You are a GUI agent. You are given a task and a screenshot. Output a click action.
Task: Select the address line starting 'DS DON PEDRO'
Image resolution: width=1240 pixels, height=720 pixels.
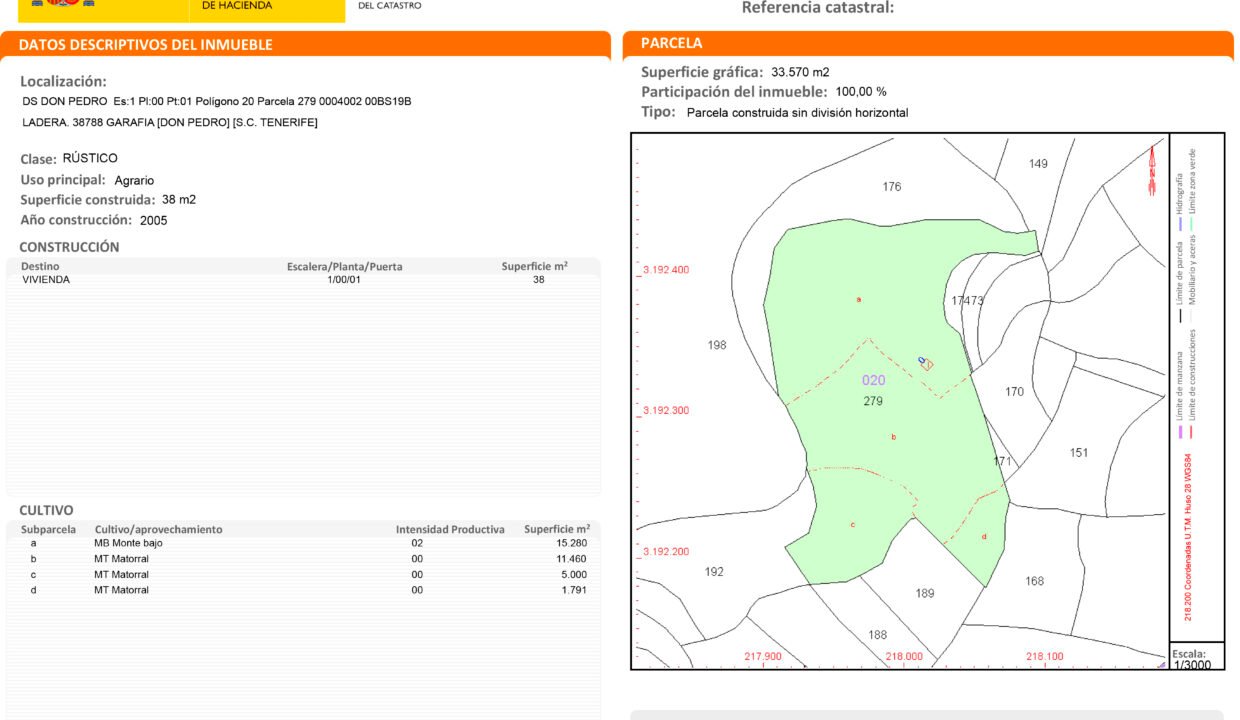click(217, 101)
